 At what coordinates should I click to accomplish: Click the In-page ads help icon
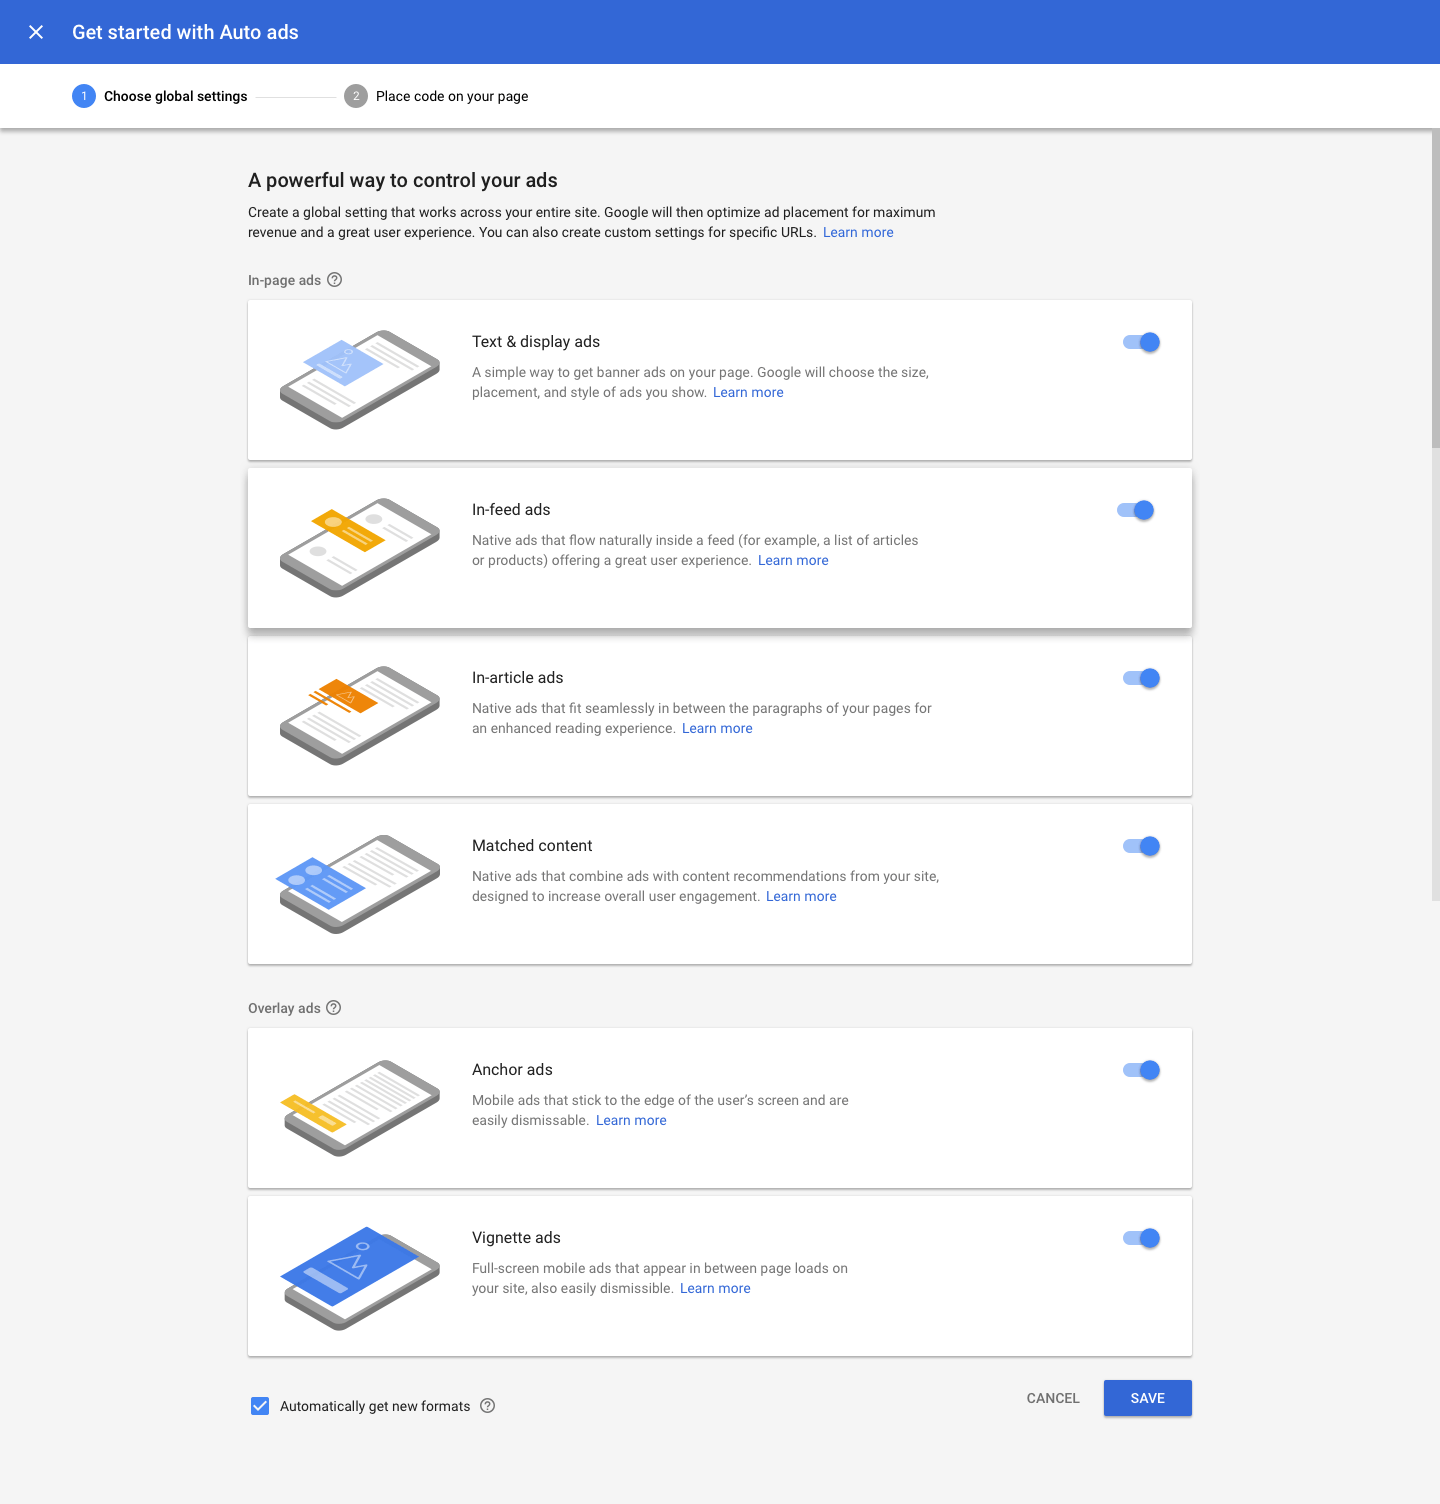tap(335, 280)
